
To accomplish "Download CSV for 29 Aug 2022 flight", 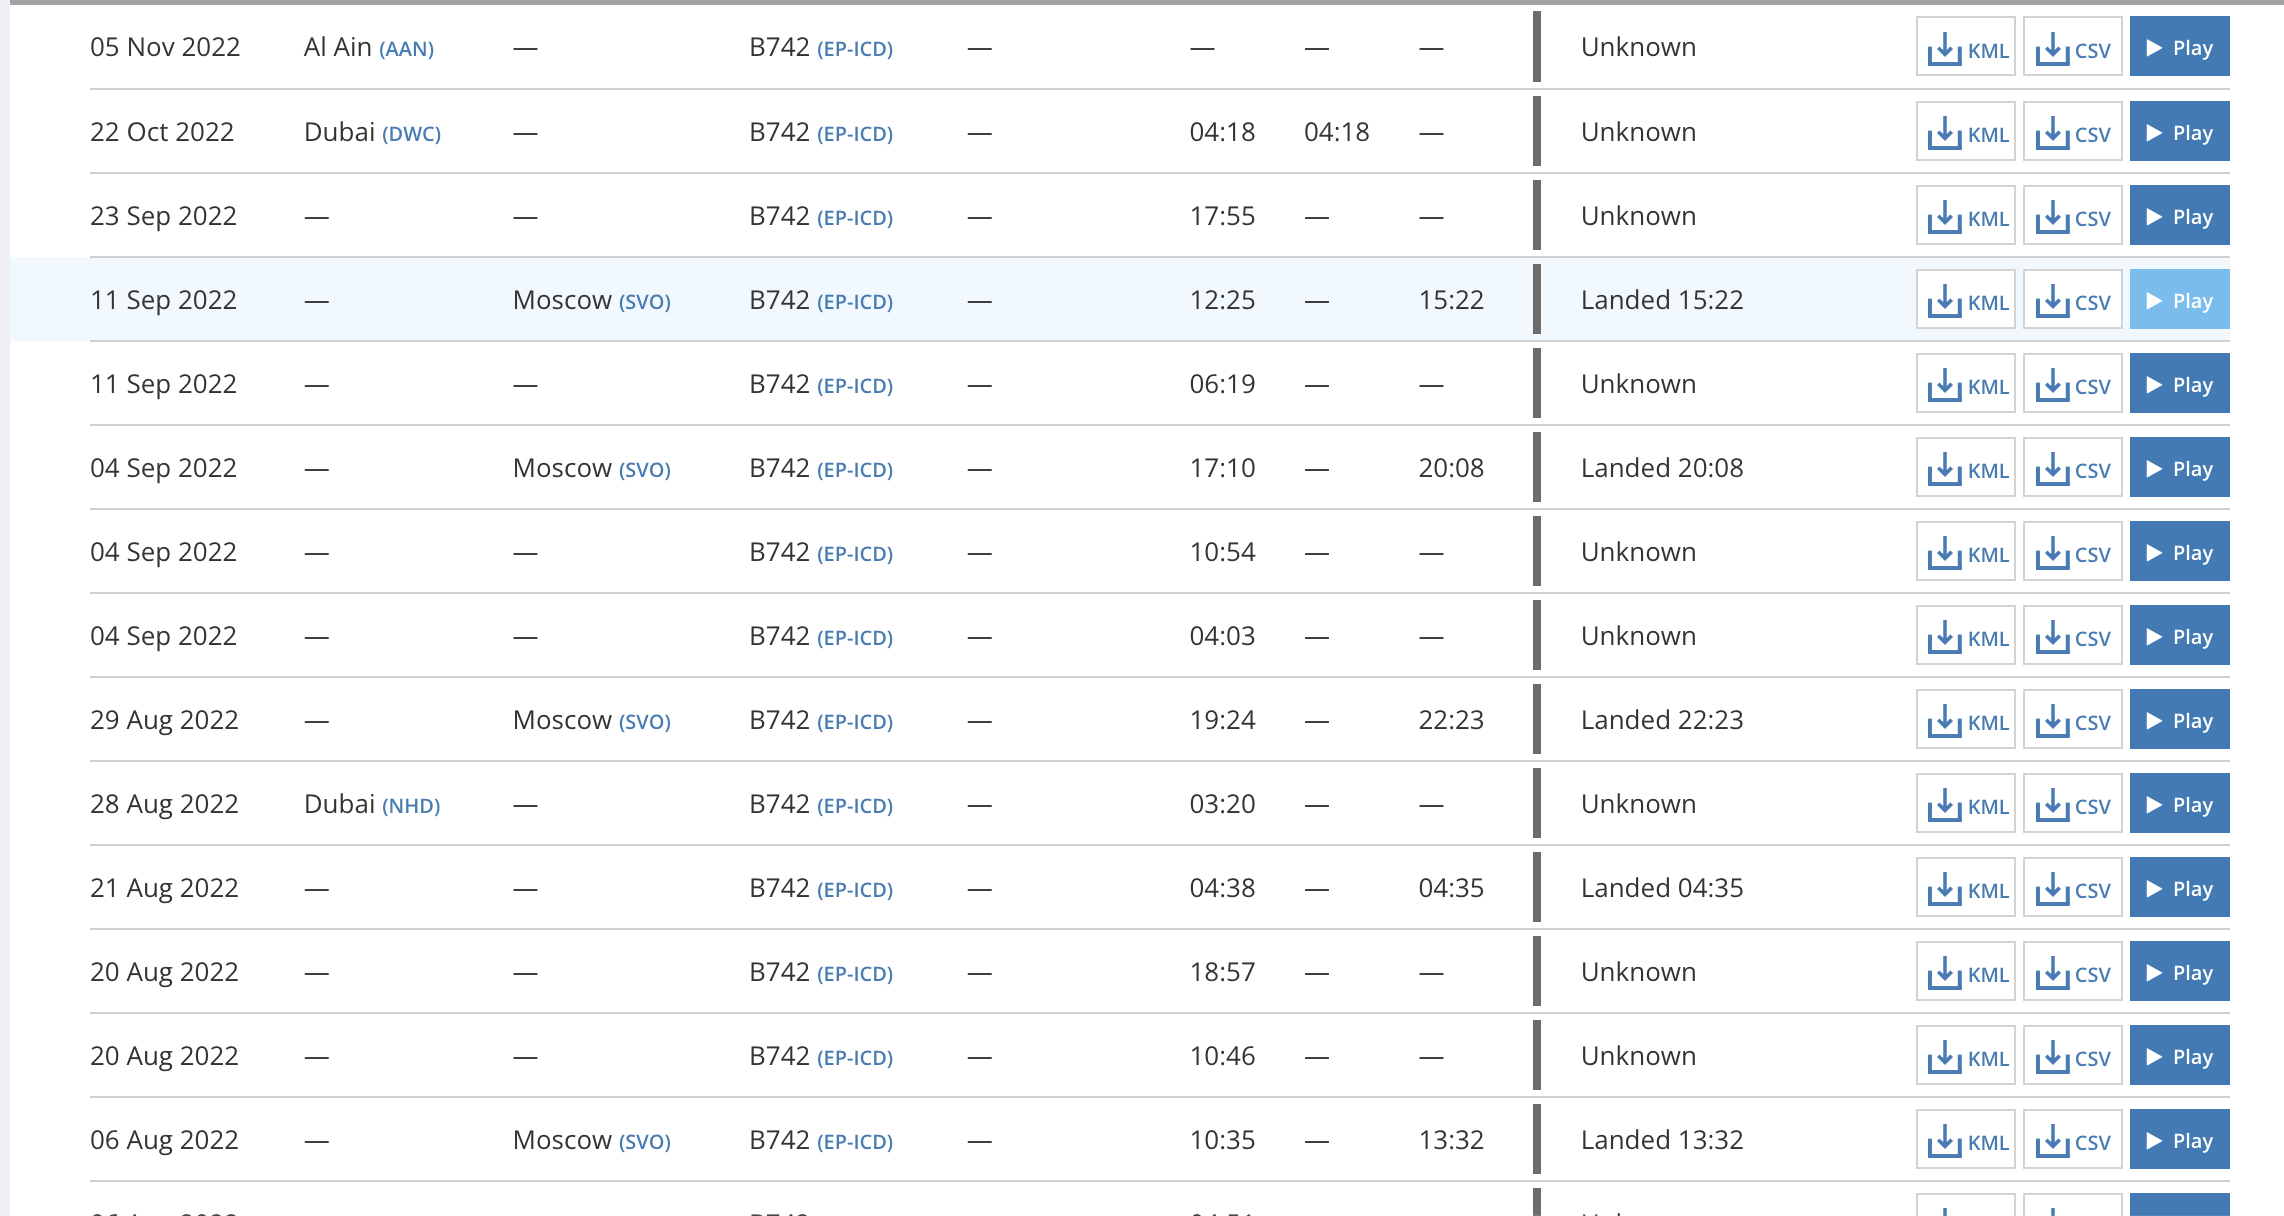I will coord(2072,719).
